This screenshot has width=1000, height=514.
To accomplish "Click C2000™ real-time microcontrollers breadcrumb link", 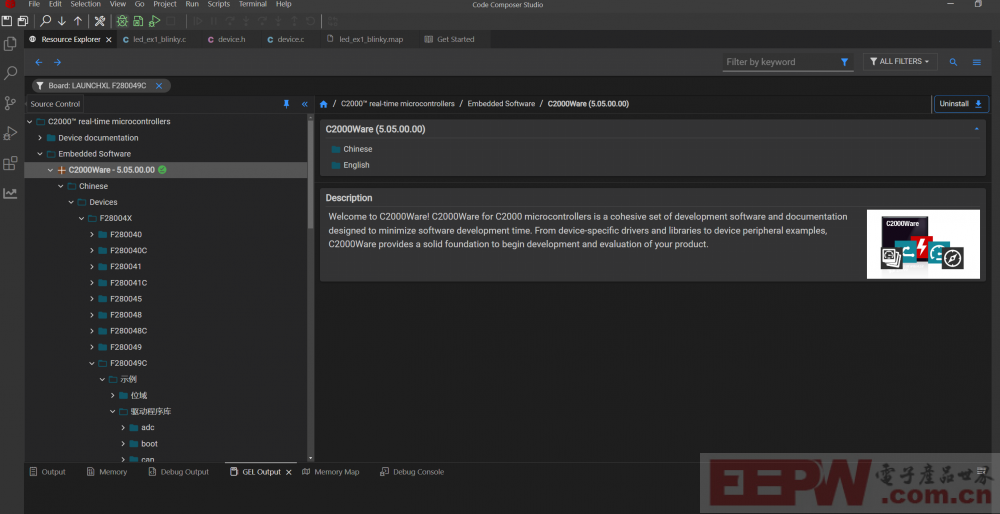I will point(398,104).
